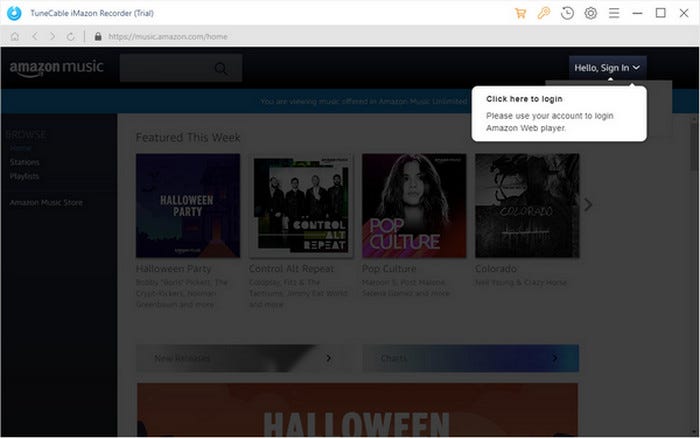Click the music.amazon.com address field
Screen dimensions: 700x438
[x=168, y=37]
